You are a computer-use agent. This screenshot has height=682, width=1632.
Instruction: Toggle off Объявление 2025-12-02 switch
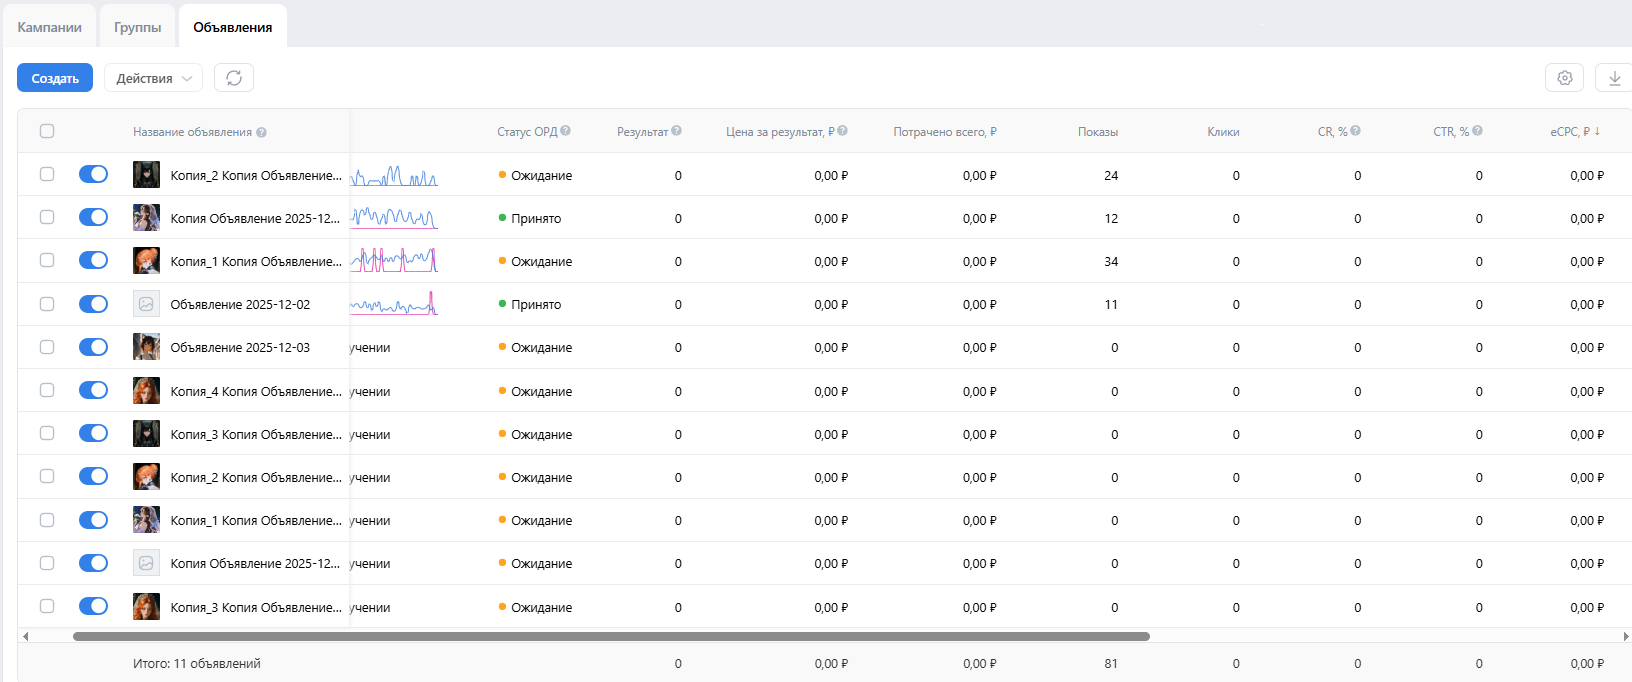coord(93,304)
